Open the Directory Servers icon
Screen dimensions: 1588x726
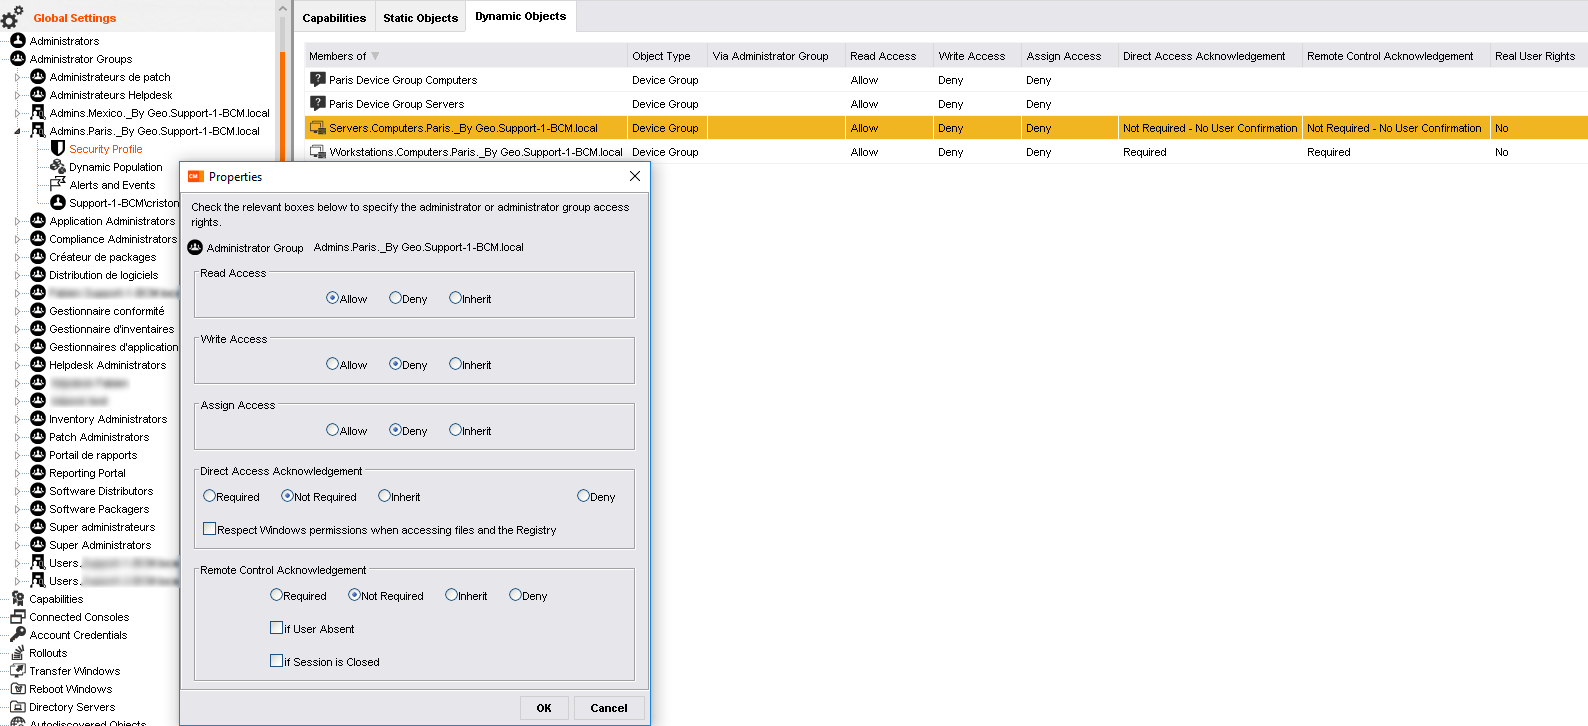pos(18,707)
